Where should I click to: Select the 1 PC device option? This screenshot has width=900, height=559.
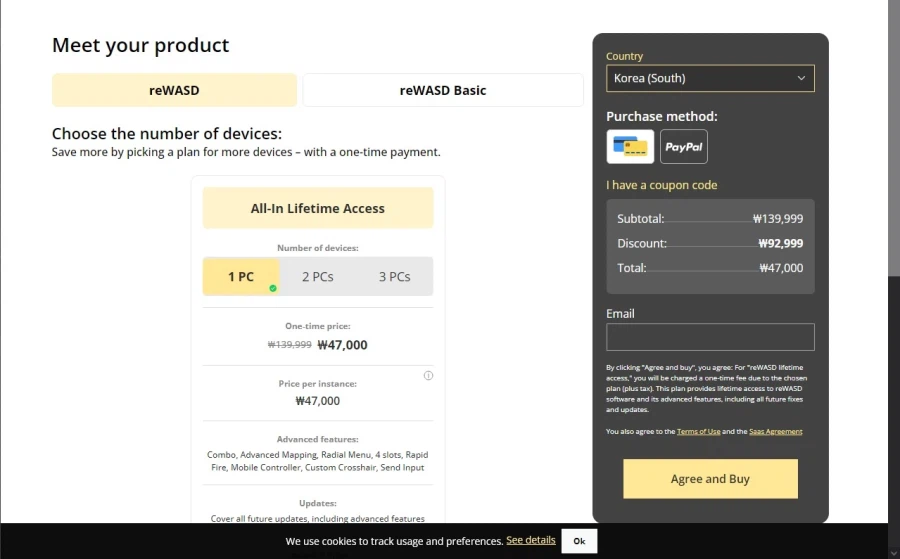pos(240,277)
